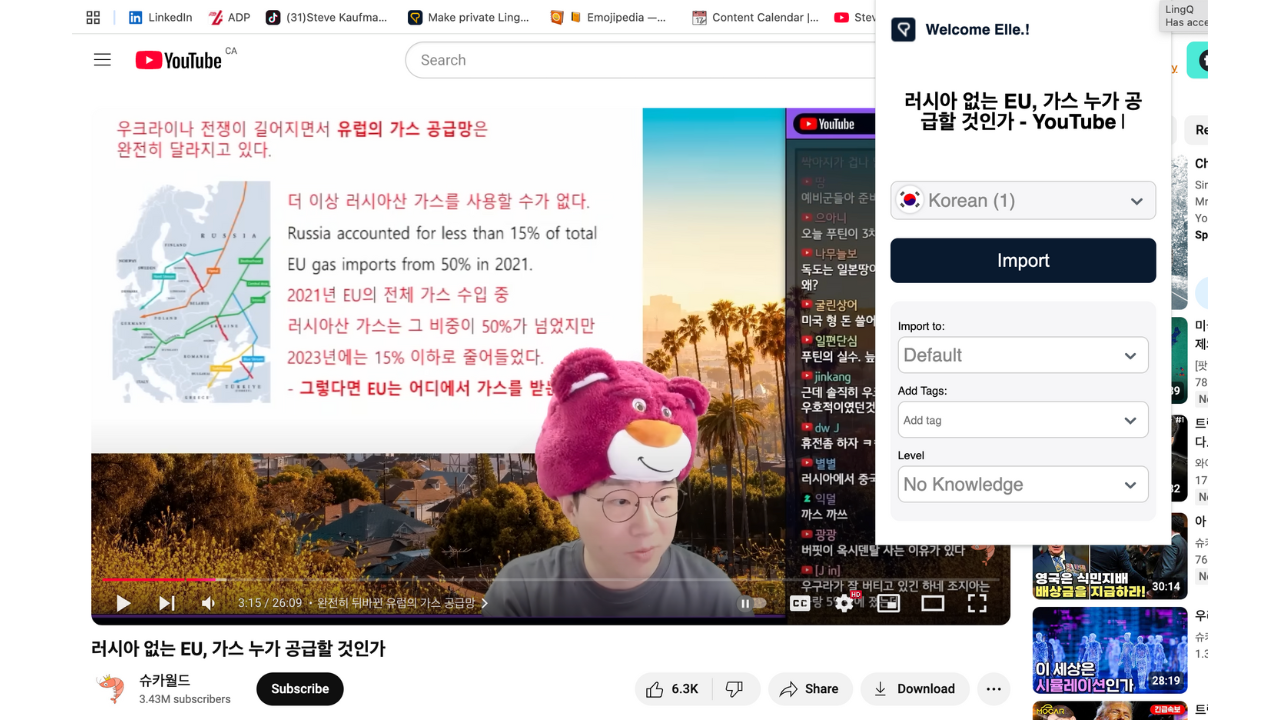Toggle theater mode view
The image size is (1280, 720).
933,603
